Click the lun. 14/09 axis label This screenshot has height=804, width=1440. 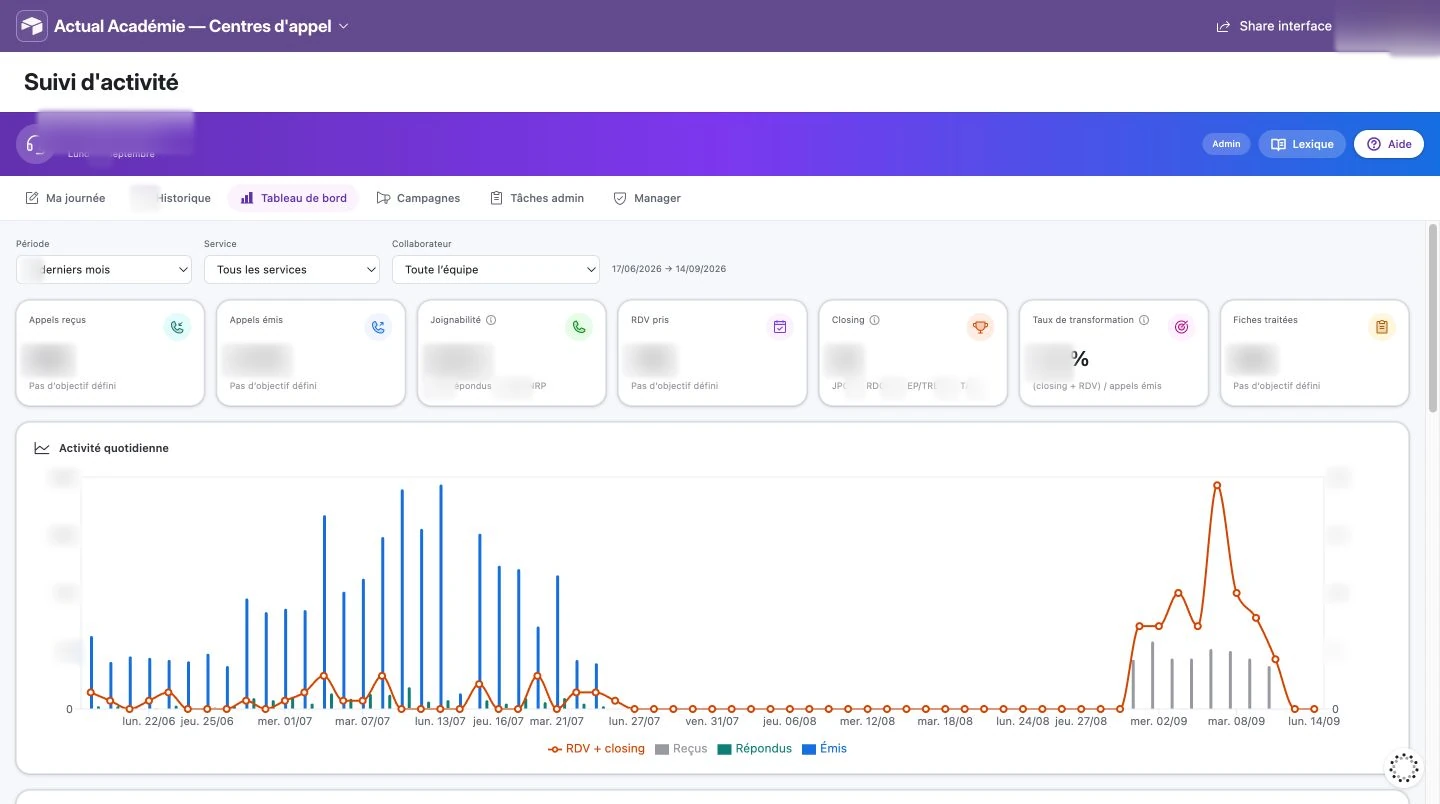pyautogui.click(x=1314, y=721)
